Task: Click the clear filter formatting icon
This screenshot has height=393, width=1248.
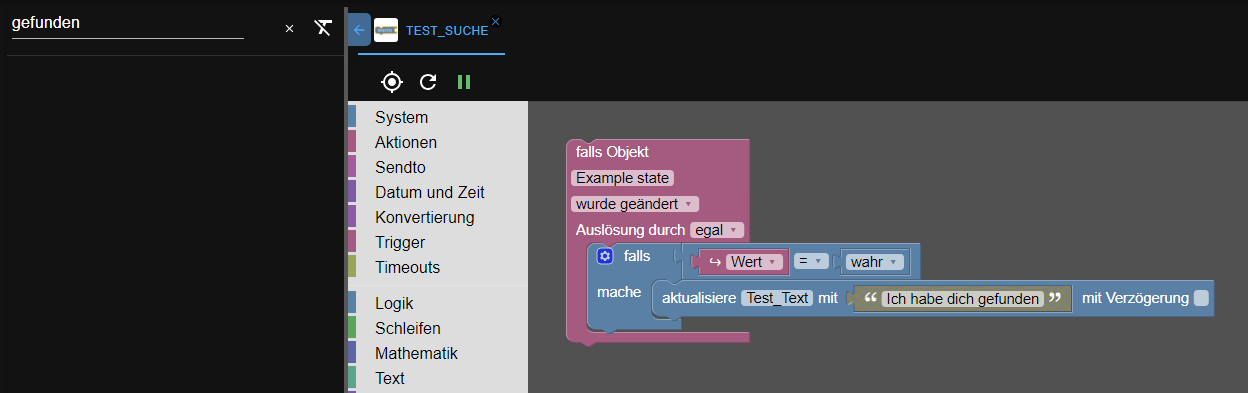Action: (322, 28)
